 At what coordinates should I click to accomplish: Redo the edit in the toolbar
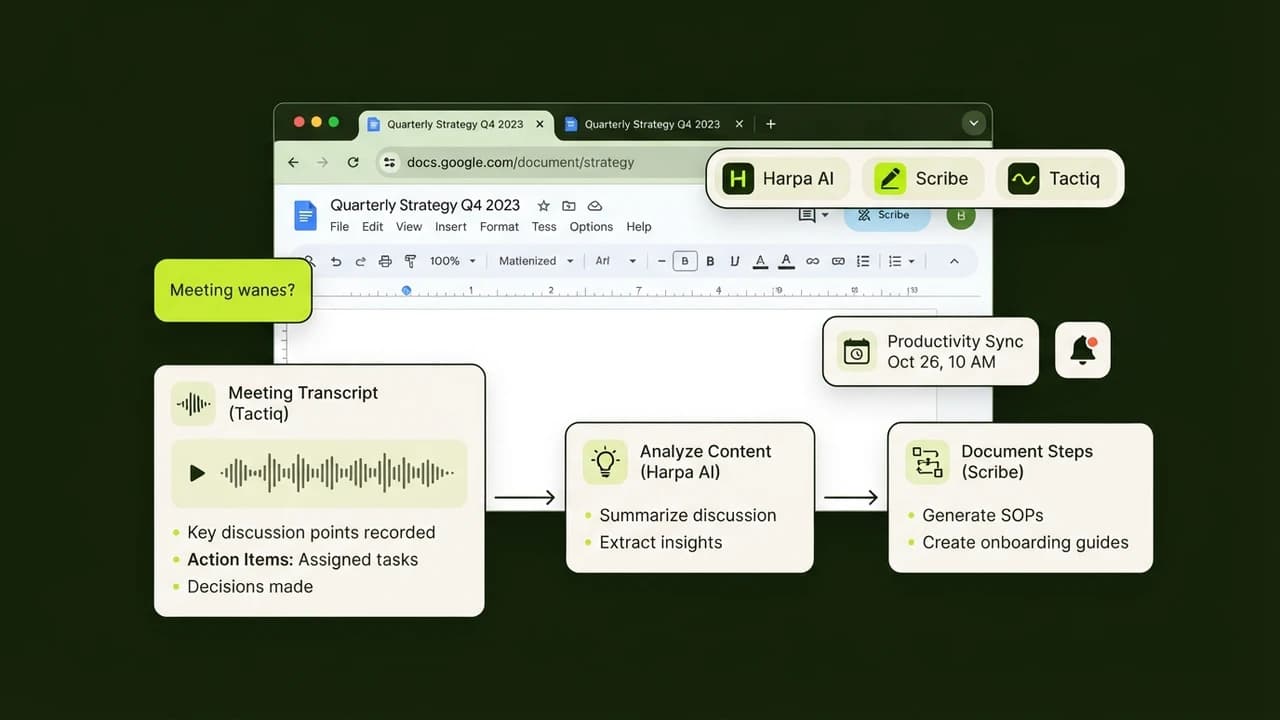[x=361, y=261]
